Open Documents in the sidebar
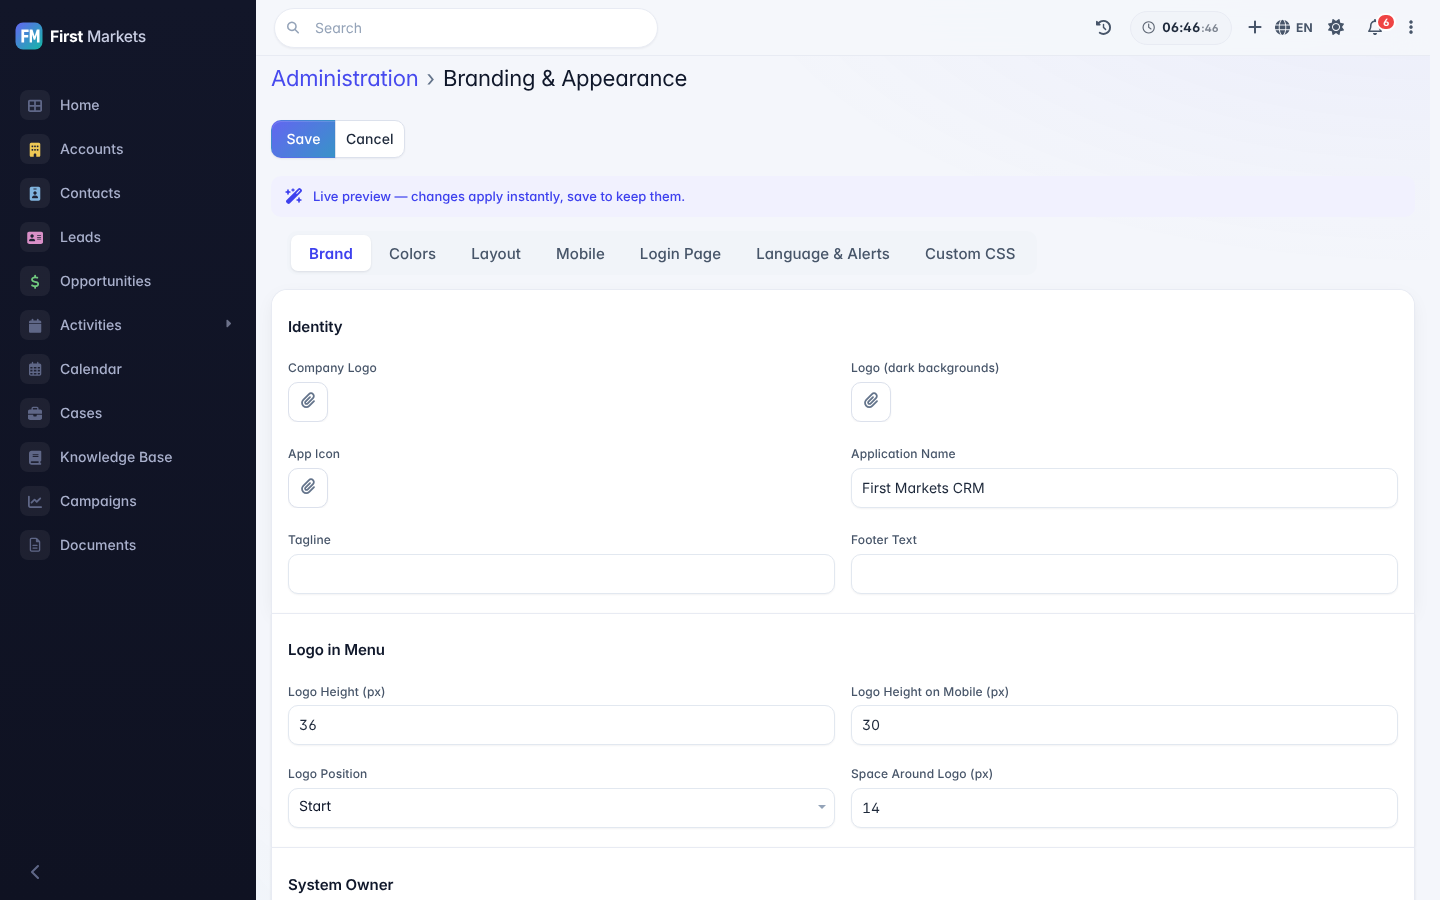1440x900 pixels. [128, 545]
